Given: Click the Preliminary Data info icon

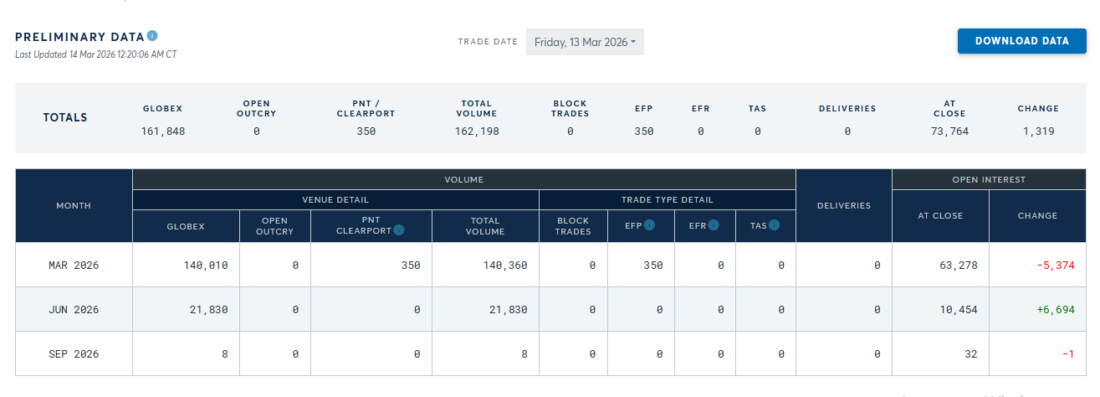Looking at the screenshot, I should tap(152, 36).
